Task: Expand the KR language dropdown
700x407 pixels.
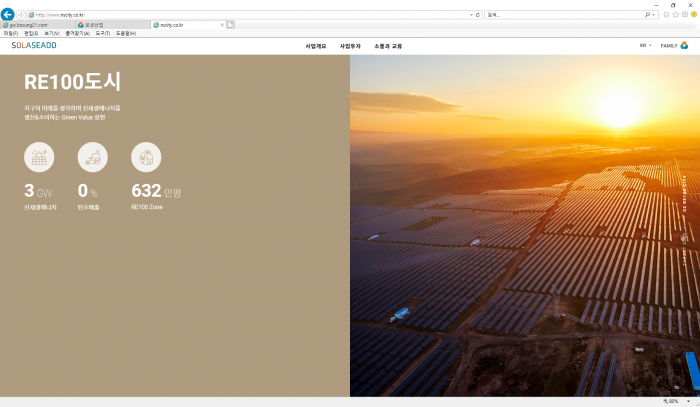Action: pos(645,46)
